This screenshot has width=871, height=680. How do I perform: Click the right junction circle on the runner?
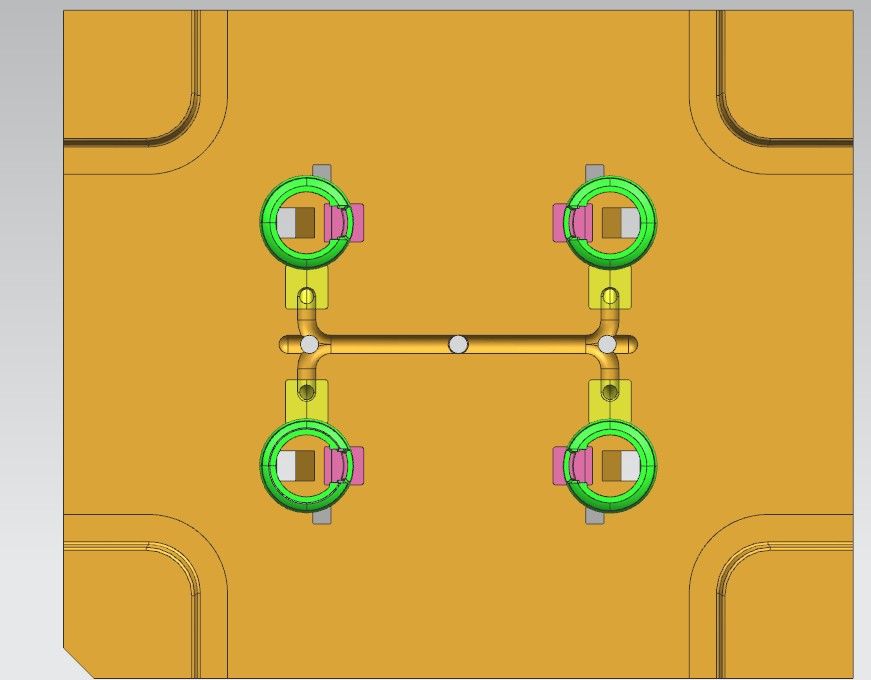[607, 345]
